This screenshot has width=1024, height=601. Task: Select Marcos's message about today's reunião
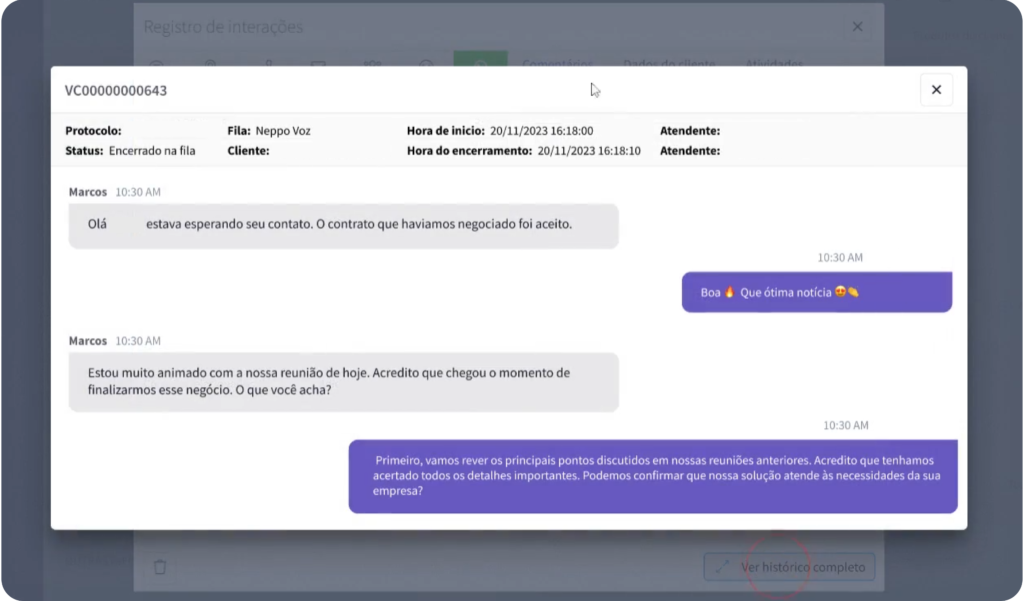(343, 382)
